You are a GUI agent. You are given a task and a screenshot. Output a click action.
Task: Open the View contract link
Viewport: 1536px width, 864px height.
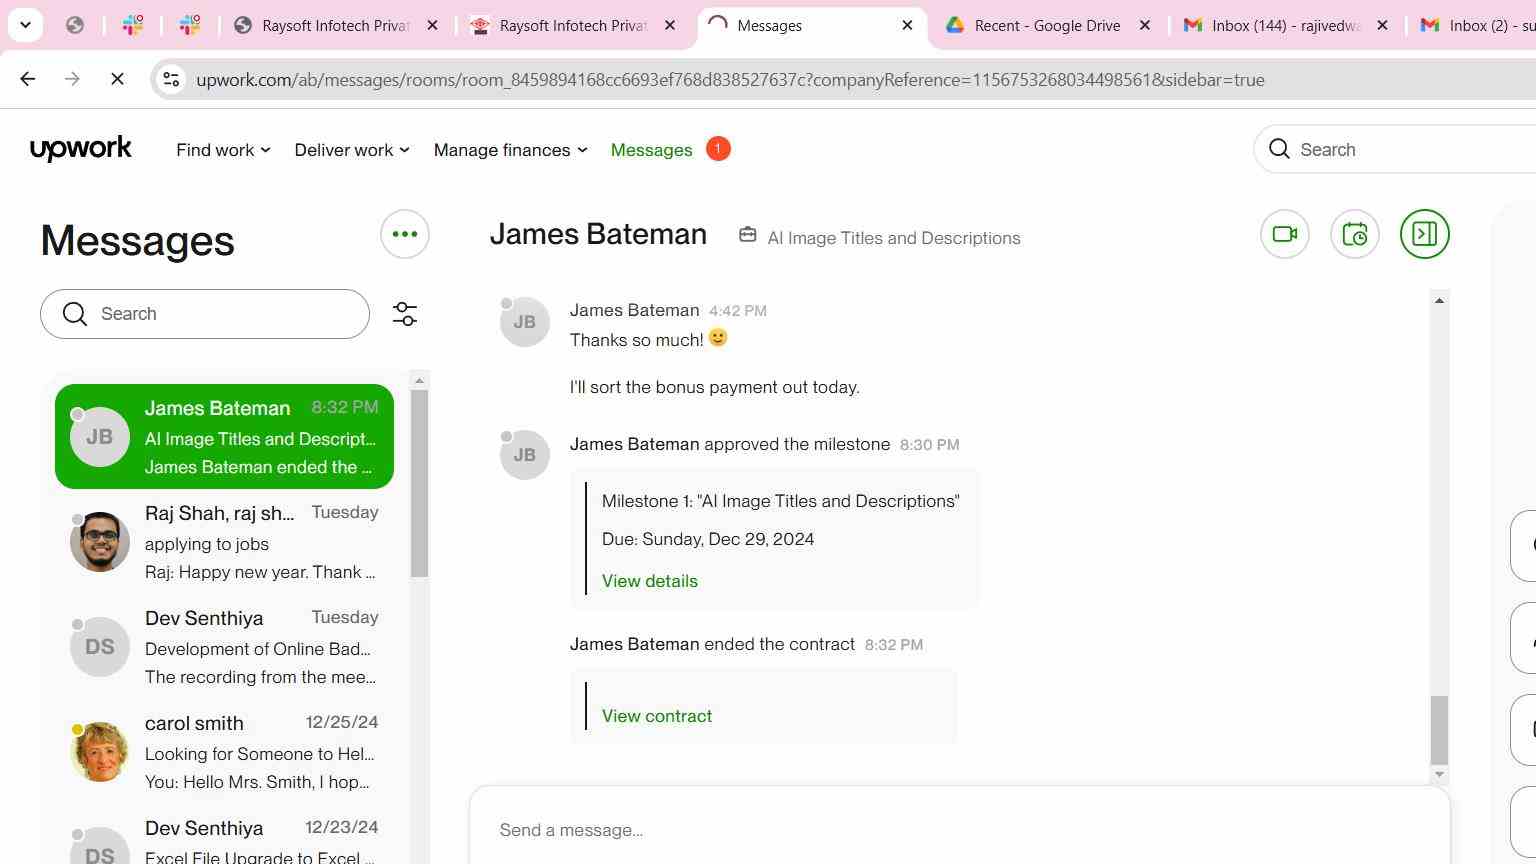coord(657,716)
